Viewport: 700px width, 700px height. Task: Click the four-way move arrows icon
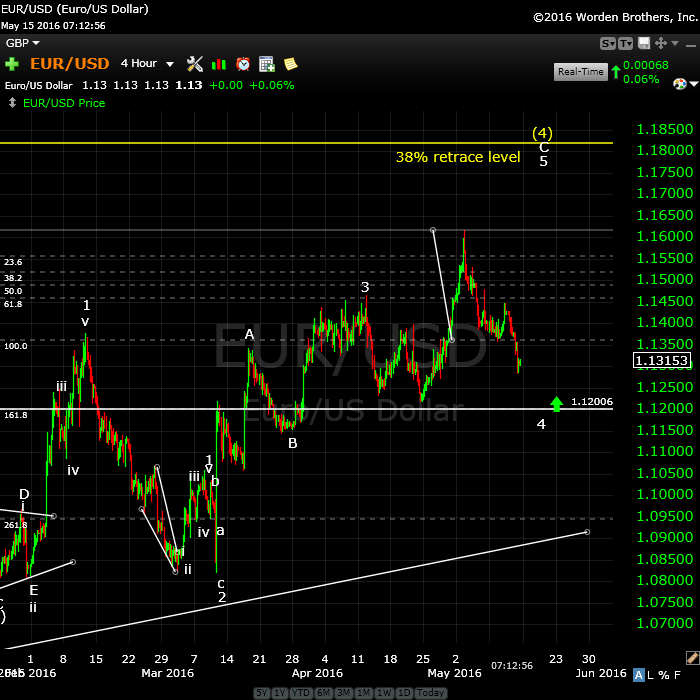click(661, 43)
